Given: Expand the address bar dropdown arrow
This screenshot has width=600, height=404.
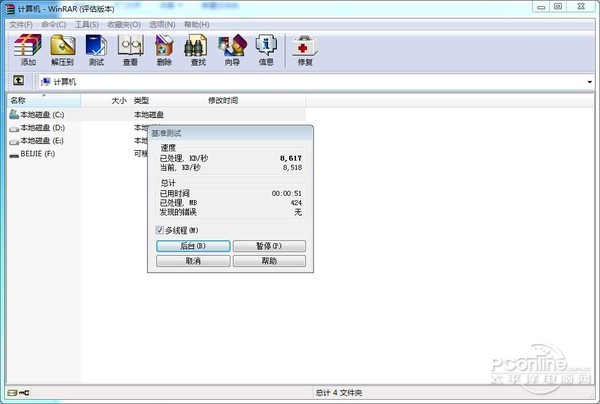Looking at the screenshot, I should pos(589,82).
